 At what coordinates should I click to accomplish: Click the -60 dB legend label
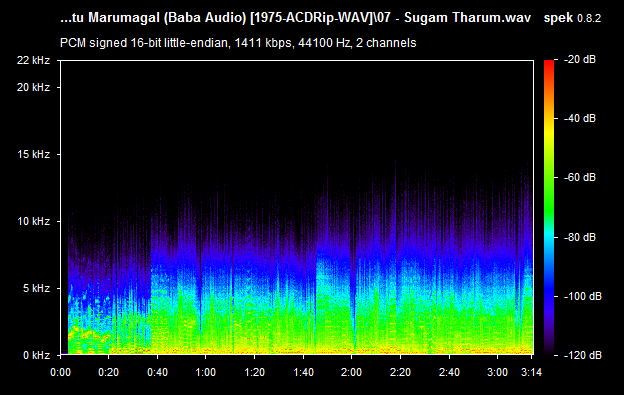(580, 177)
